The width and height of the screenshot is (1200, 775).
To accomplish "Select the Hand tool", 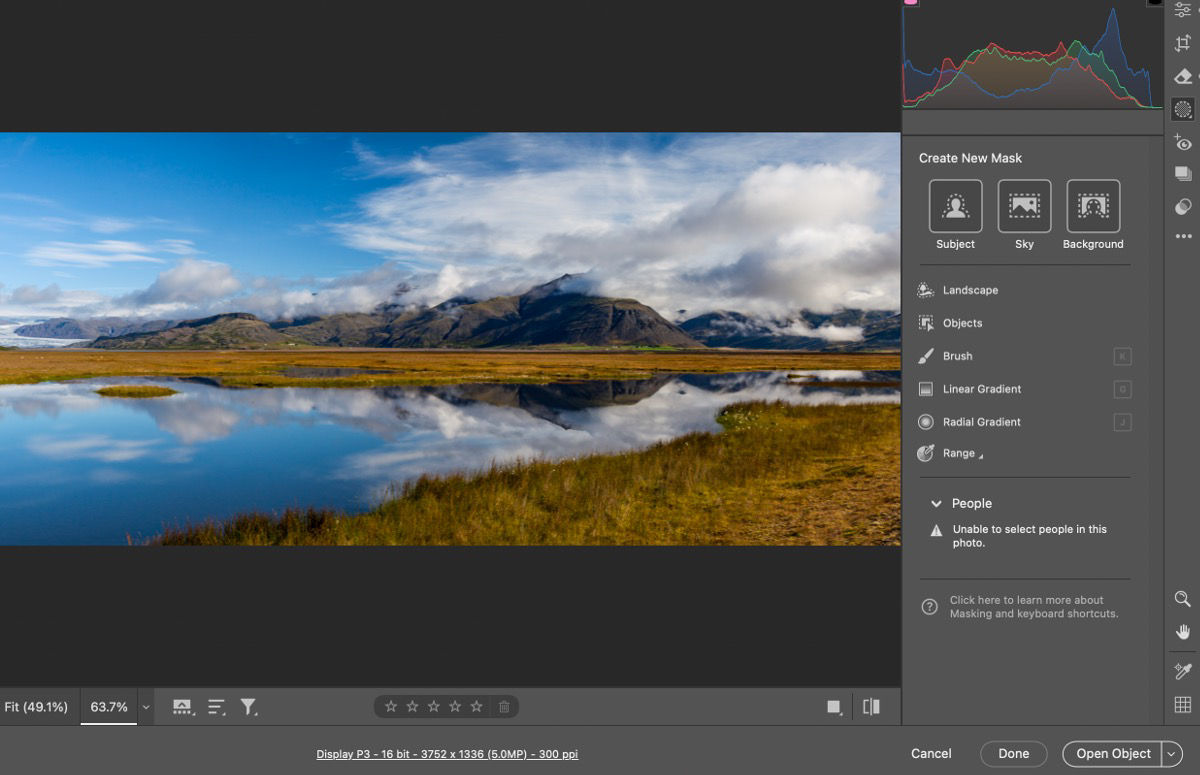I will point(1182,631).
